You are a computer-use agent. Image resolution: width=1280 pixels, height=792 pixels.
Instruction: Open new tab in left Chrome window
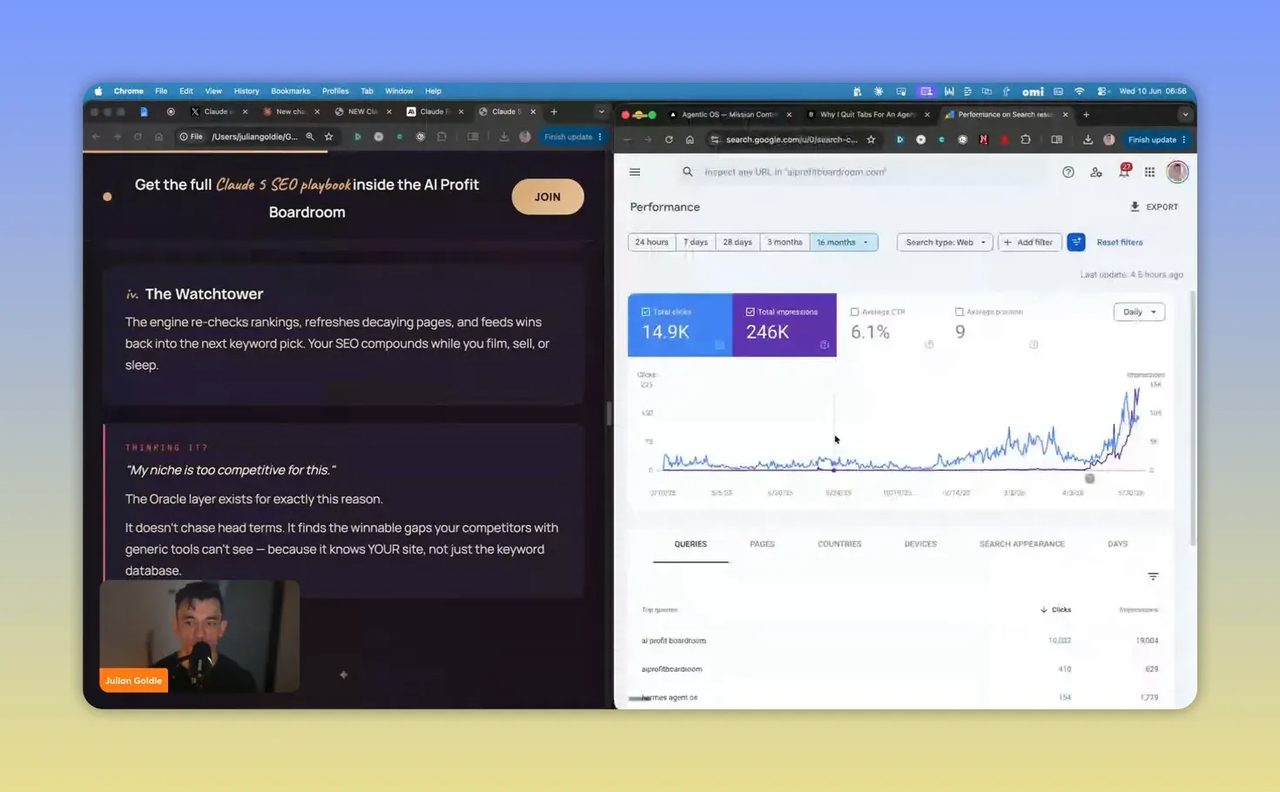554,112
